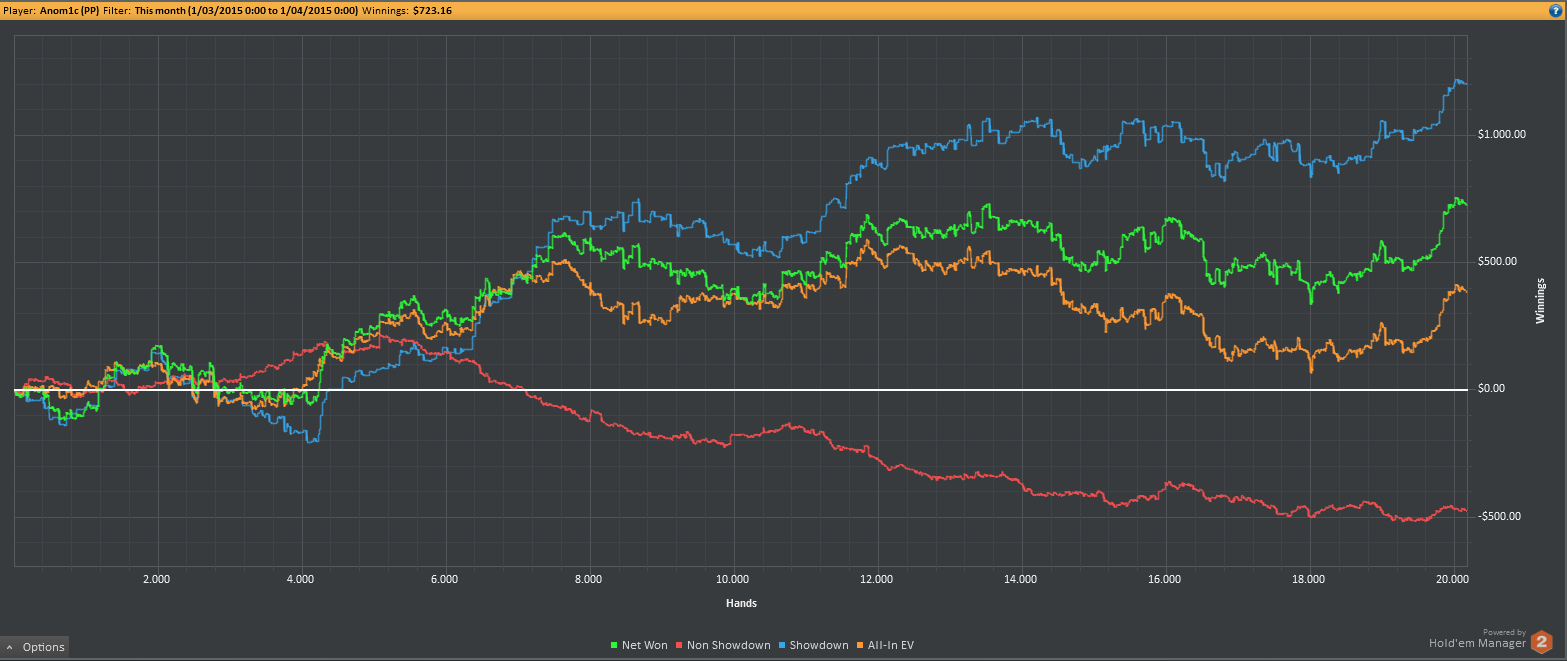The width and height of the screenshot is (1567, 661).
Task: Click the 14.000 hands axis label
Action: pyautogui.click(x=1021, y=579)
